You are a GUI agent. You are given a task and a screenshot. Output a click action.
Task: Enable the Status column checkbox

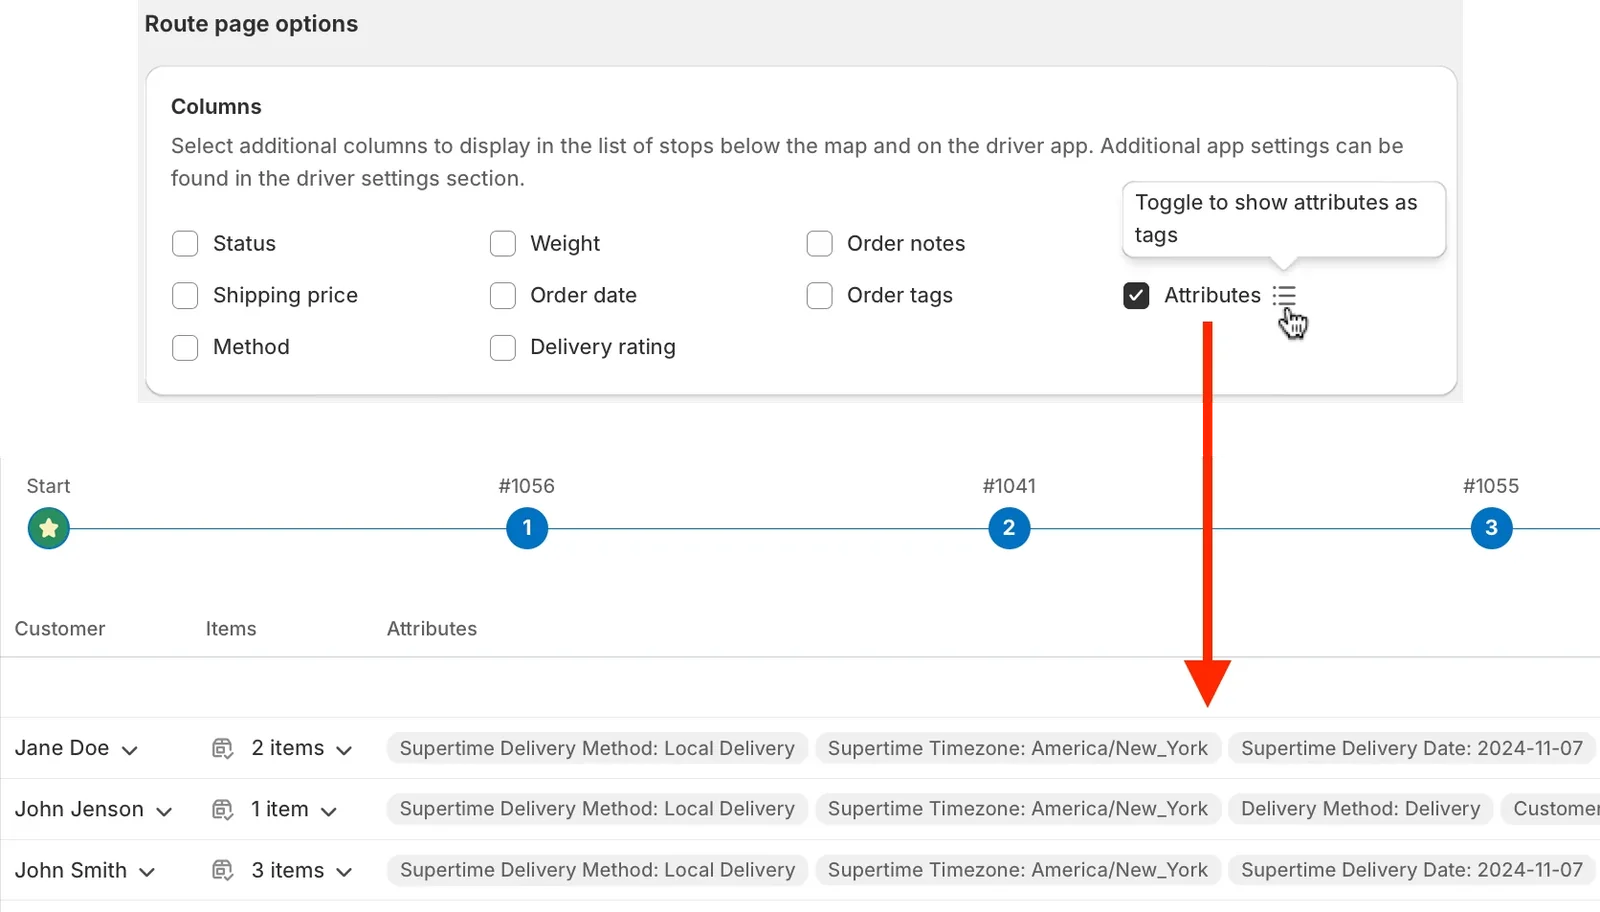click(x=185, y=244)
